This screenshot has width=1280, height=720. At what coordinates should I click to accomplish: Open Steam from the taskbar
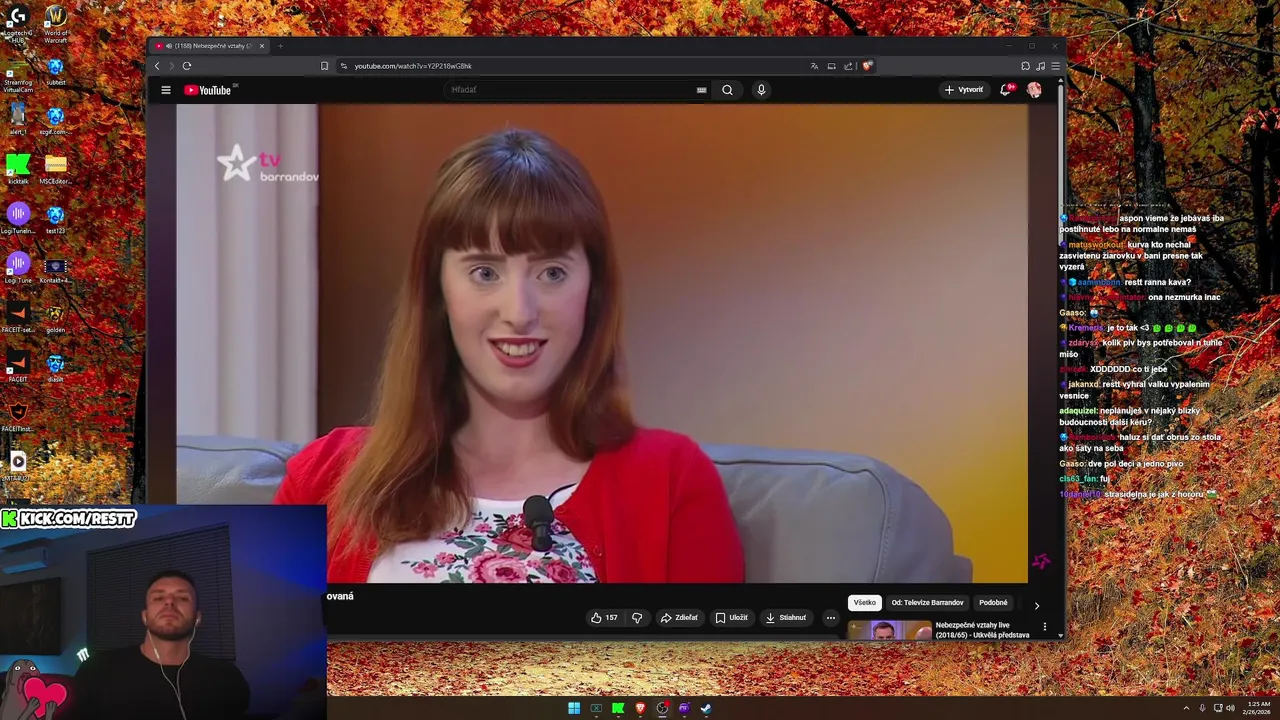click(705, 708)
